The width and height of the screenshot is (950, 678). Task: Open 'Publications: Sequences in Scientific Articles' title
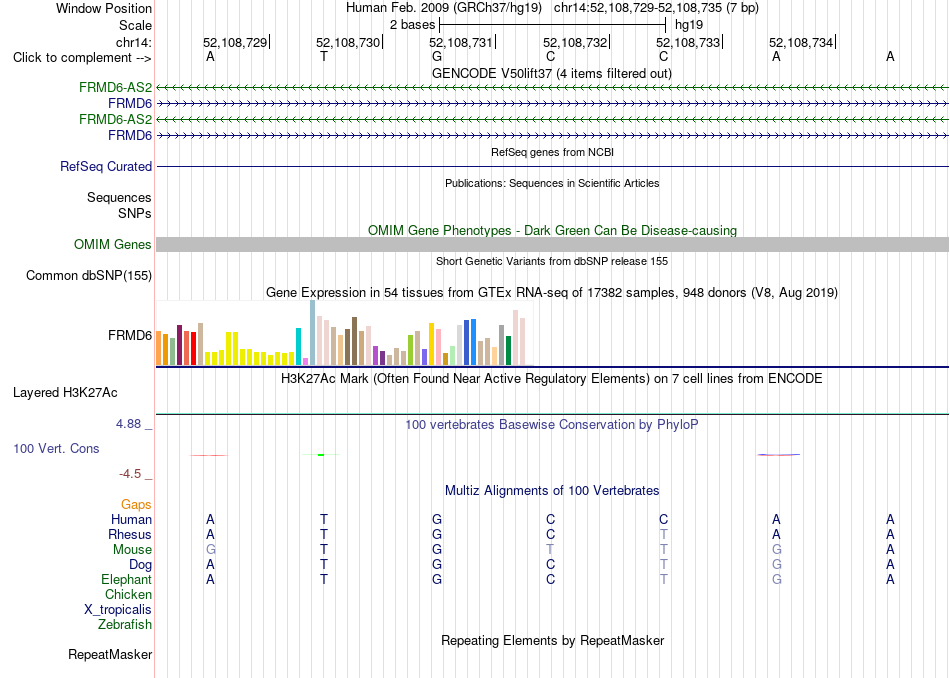[x=552, y=183]
